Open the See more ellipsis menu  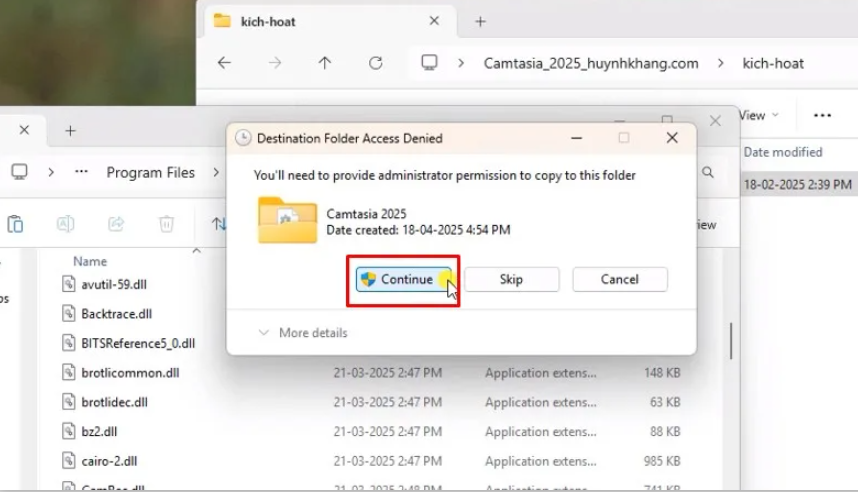coord(822,115)
